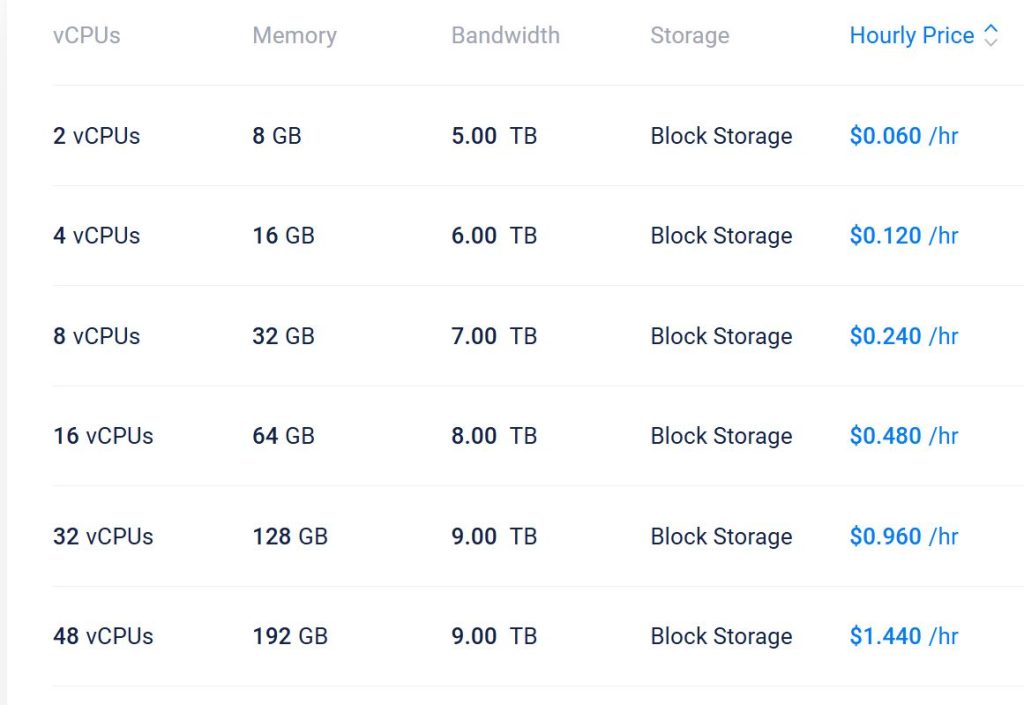The image size is (1024, 705).
Task: Select the Storage column header
Action: click(x=689, y=36)
